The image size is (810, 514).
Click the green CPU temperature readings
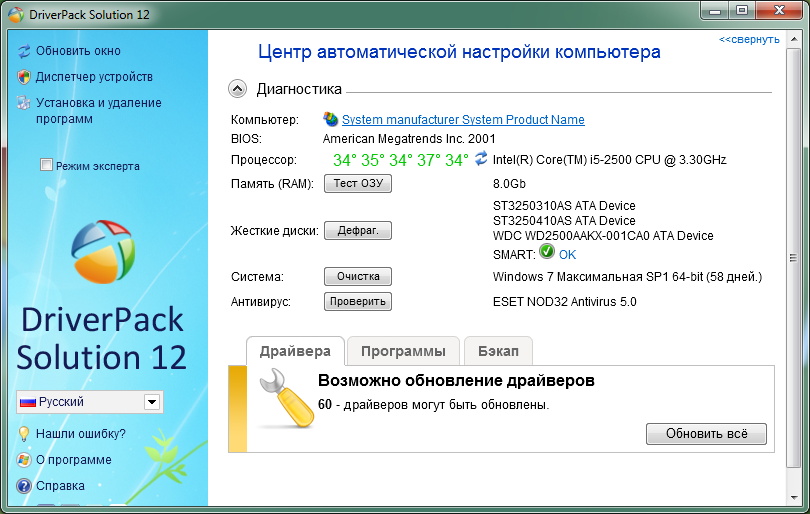401,160
